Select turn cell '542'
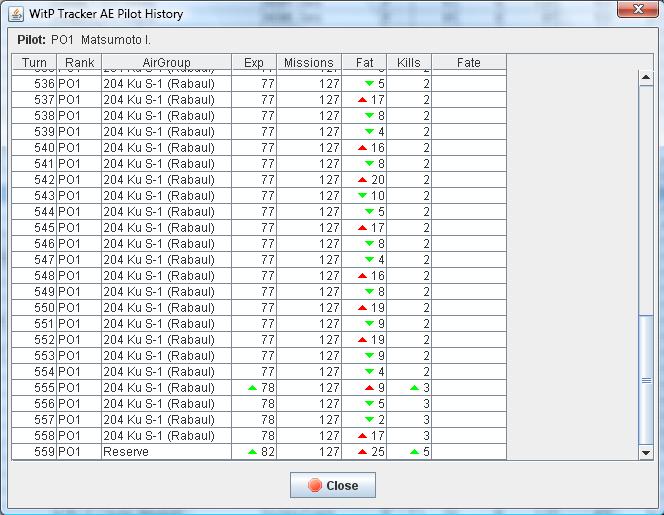Screen dimensions: 664x515 (x=34, y=180)
